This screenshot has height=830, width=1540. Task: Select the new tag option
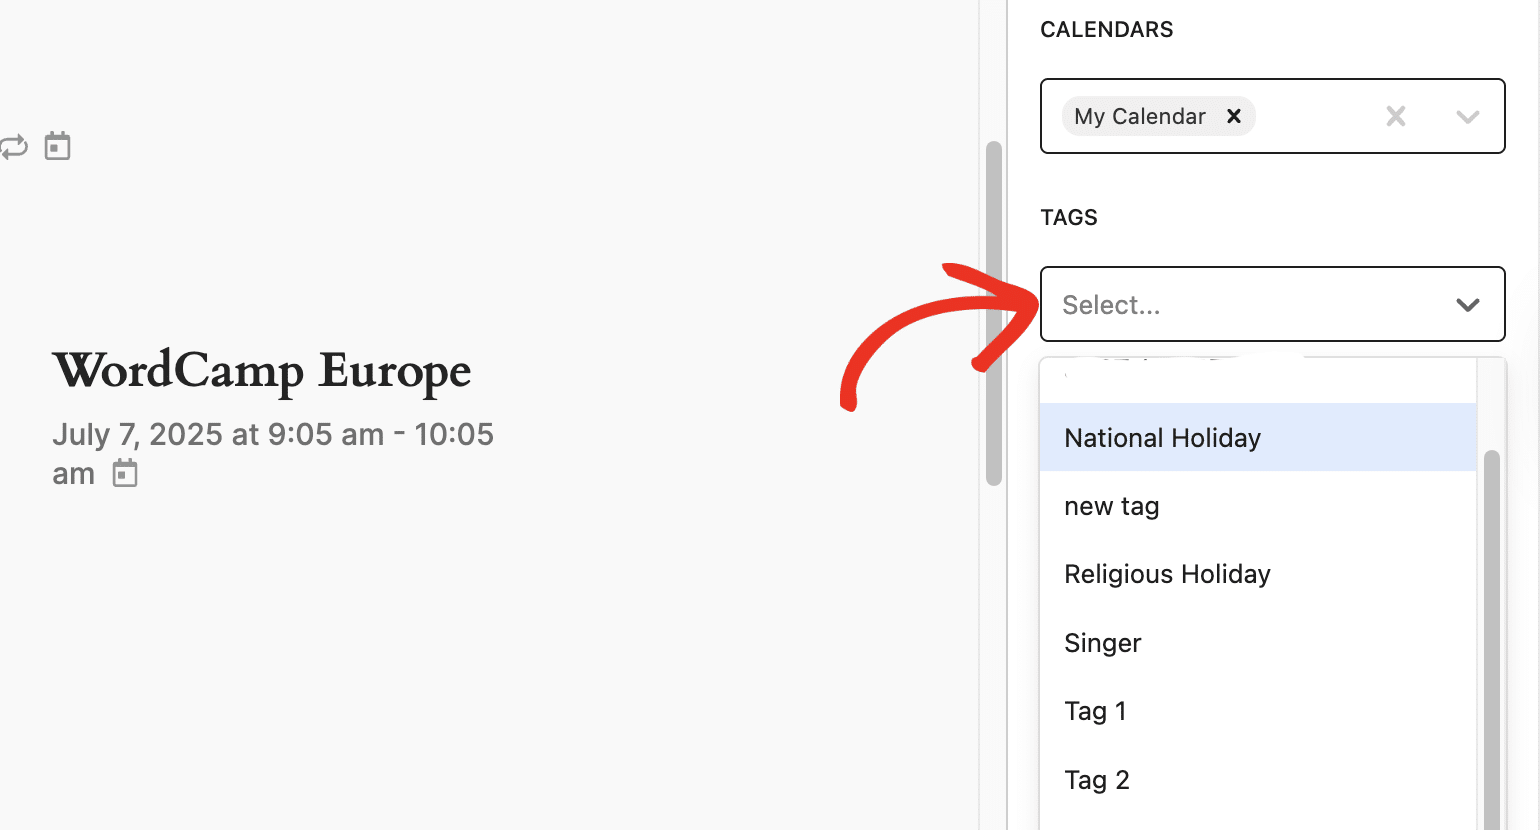[1258, 506]
